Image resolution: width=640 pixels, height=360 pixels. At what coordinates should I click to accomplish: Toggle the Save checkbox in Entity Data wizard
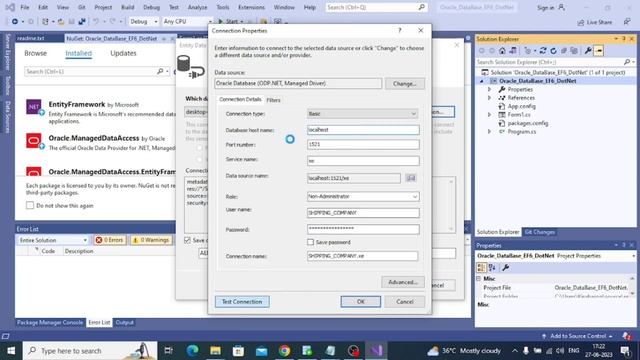(x=187, y=240)
